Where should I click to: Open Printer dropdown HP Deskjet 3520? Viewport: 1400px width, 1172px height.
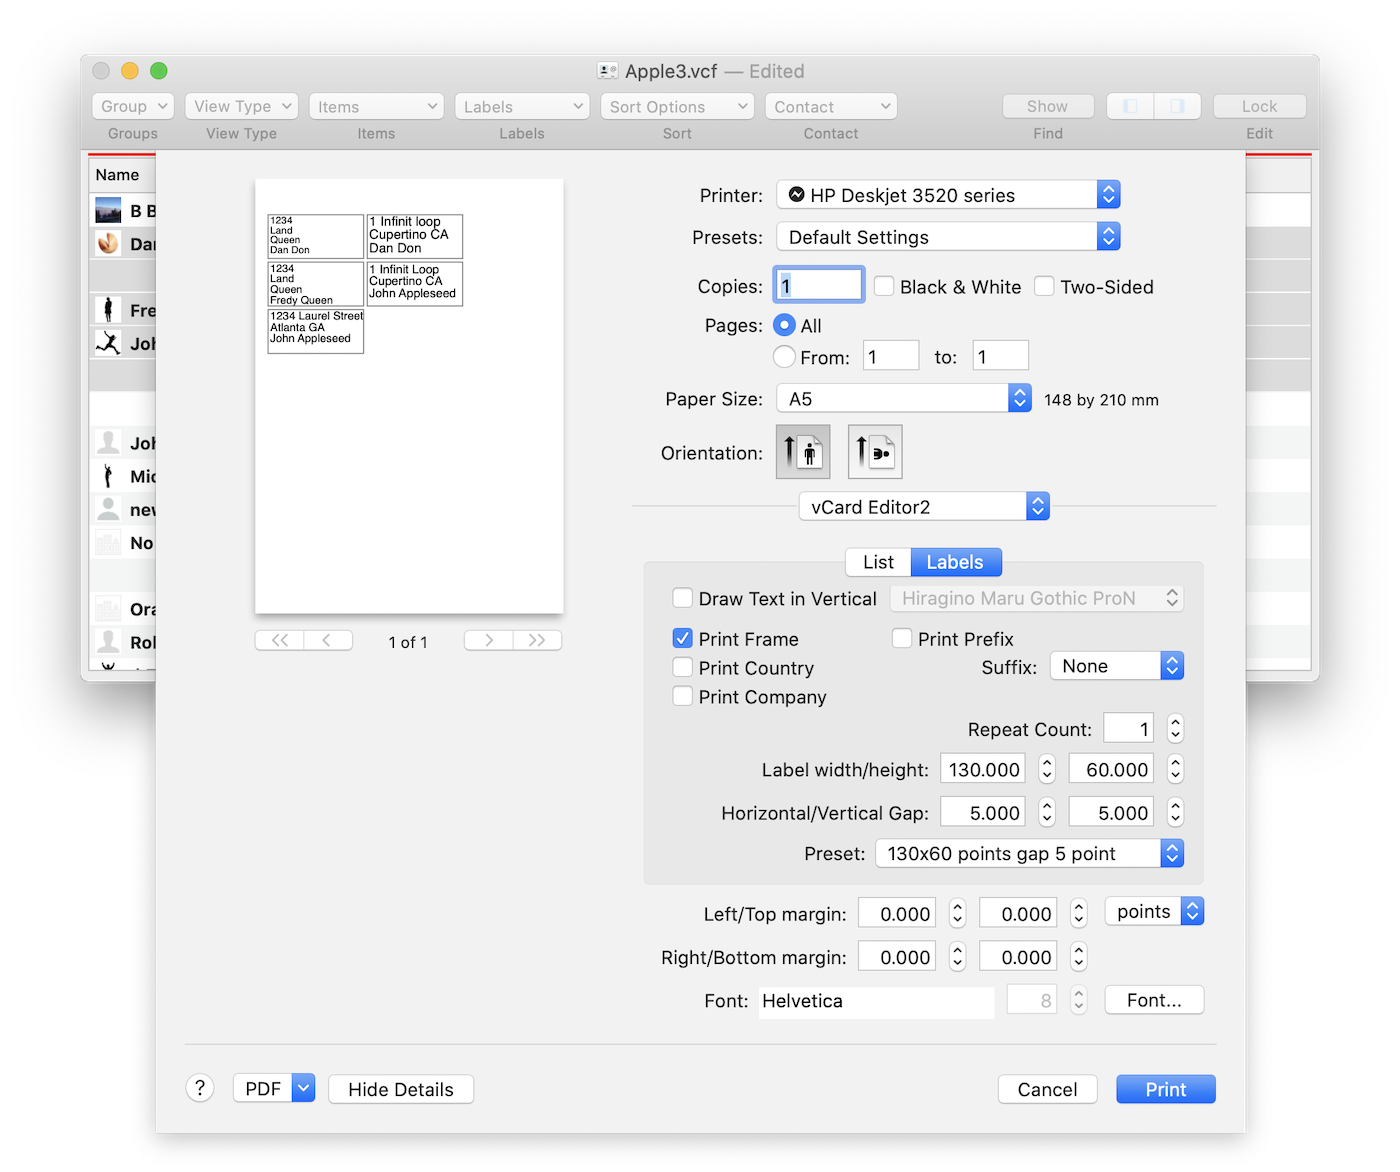pos(948,195)
